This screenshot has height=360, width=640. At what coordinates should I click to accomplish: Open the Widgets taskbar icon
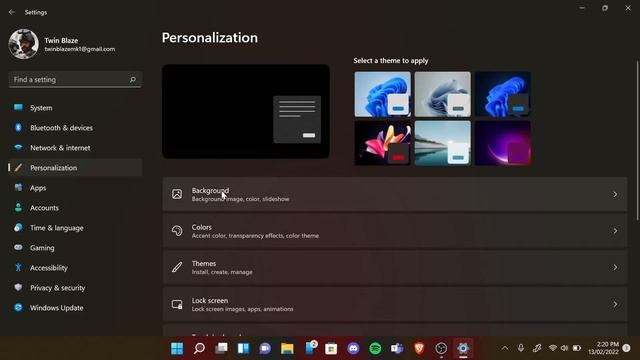click(x=243, y=349)
